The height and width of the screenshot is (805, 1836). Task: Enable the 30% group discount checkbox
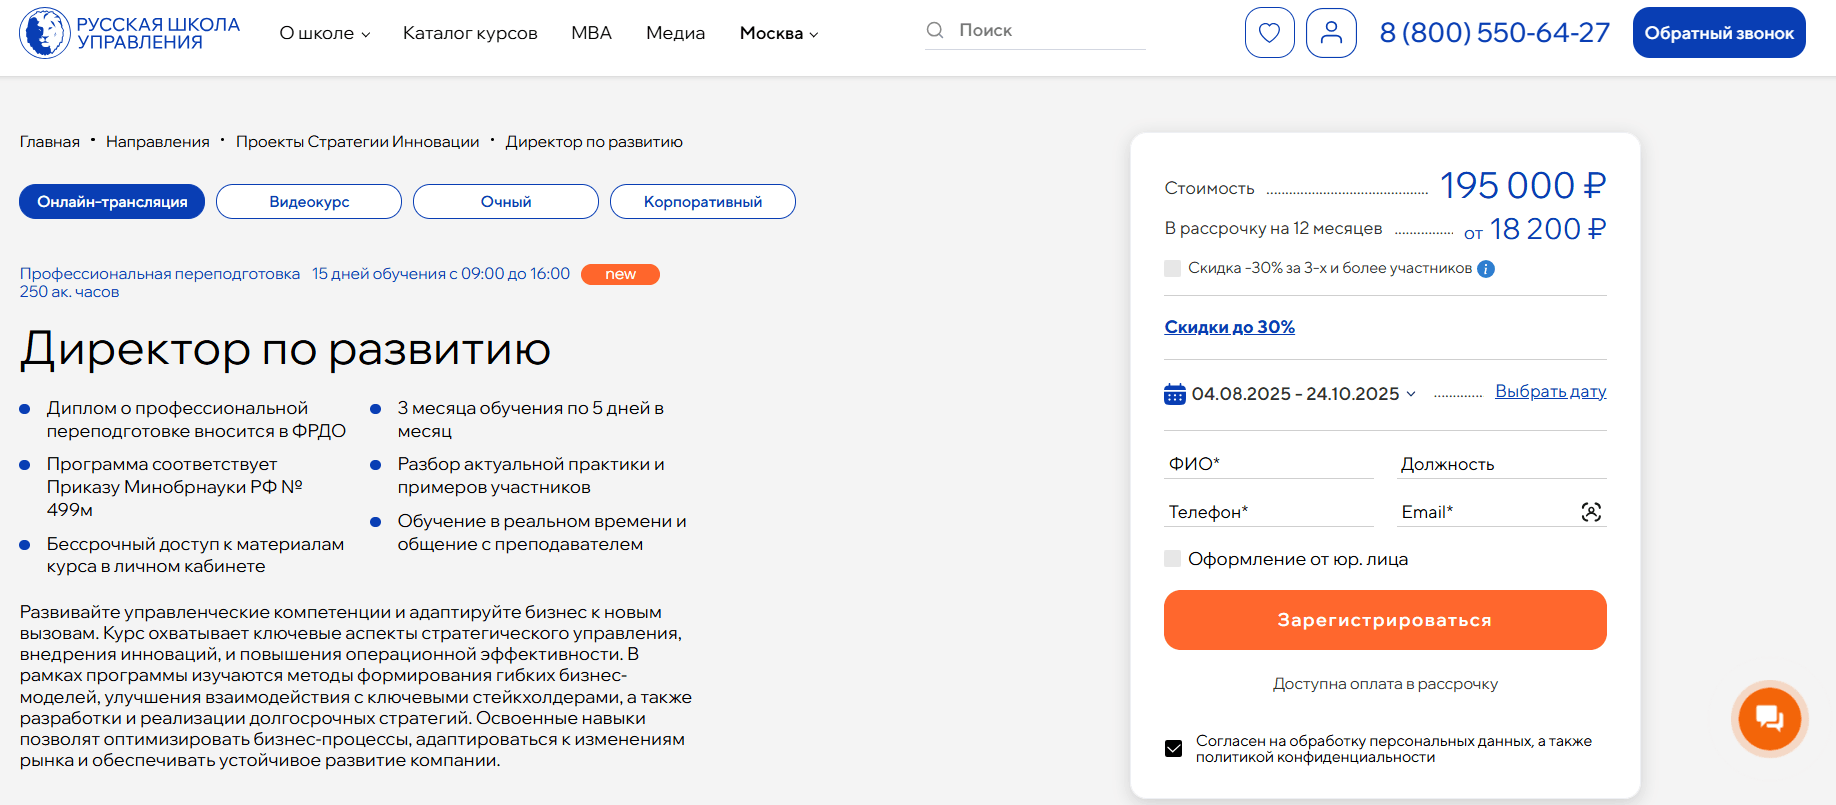[x=1173, y=268]
